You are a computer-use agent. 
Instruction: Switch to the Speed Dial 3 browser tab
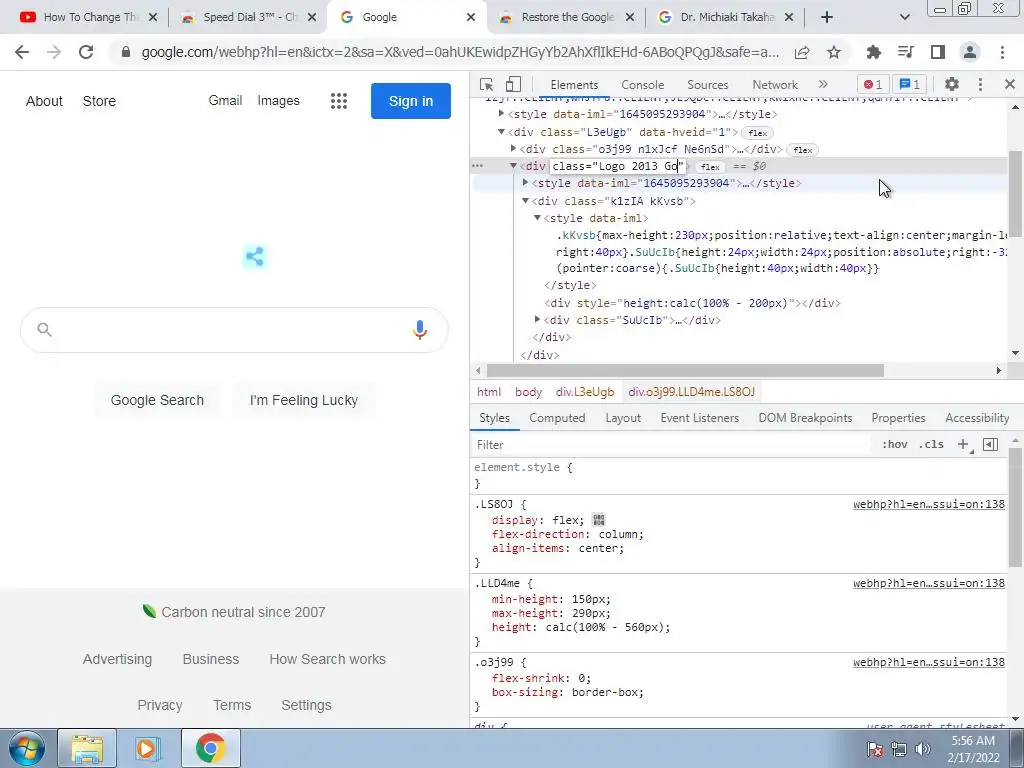pyautogui.click(x=249, y=17)
